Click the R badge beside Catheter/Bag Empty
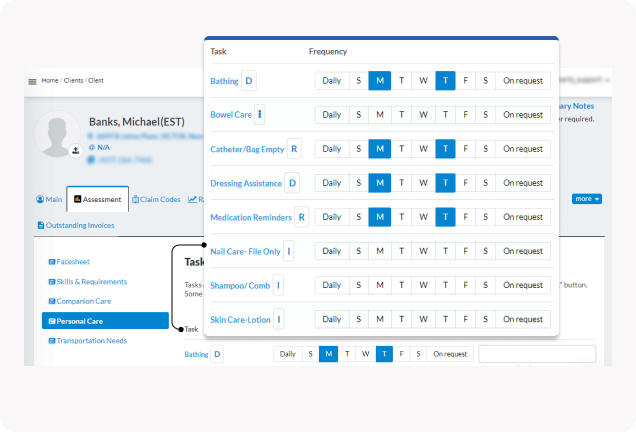The width and height of the screenshot is (636, 432). pyautogui.click(x=294, y=149)
